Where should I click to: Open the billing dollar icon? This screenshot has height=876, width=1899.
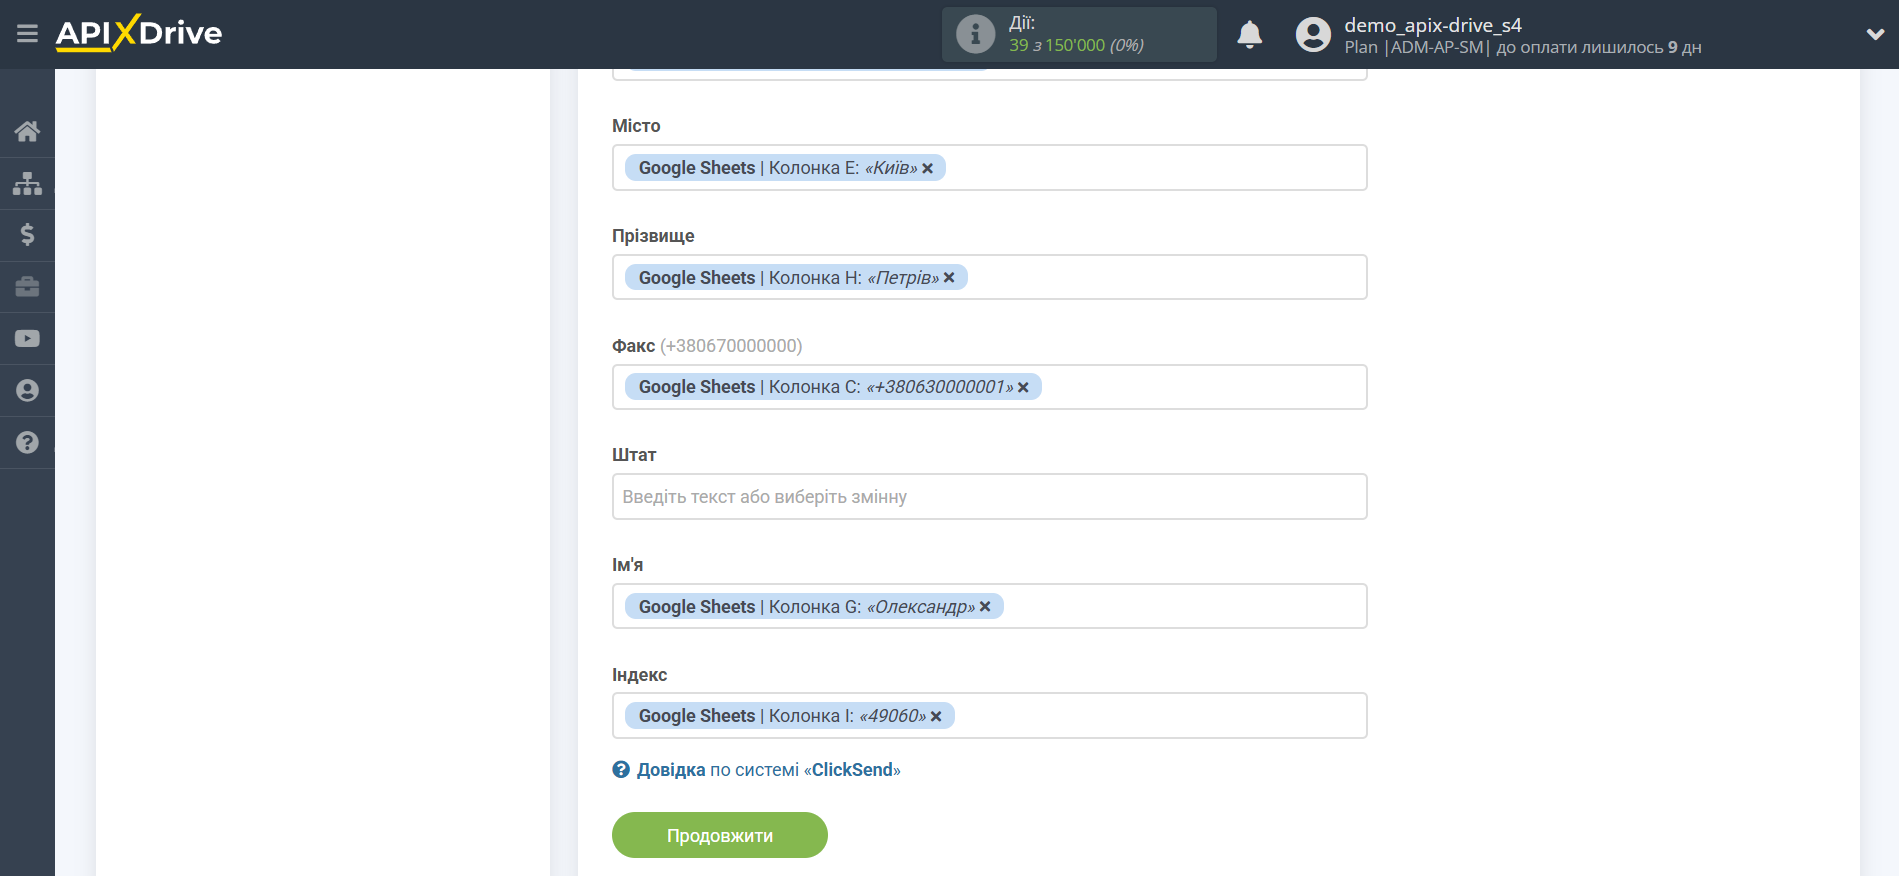[27, 235]
